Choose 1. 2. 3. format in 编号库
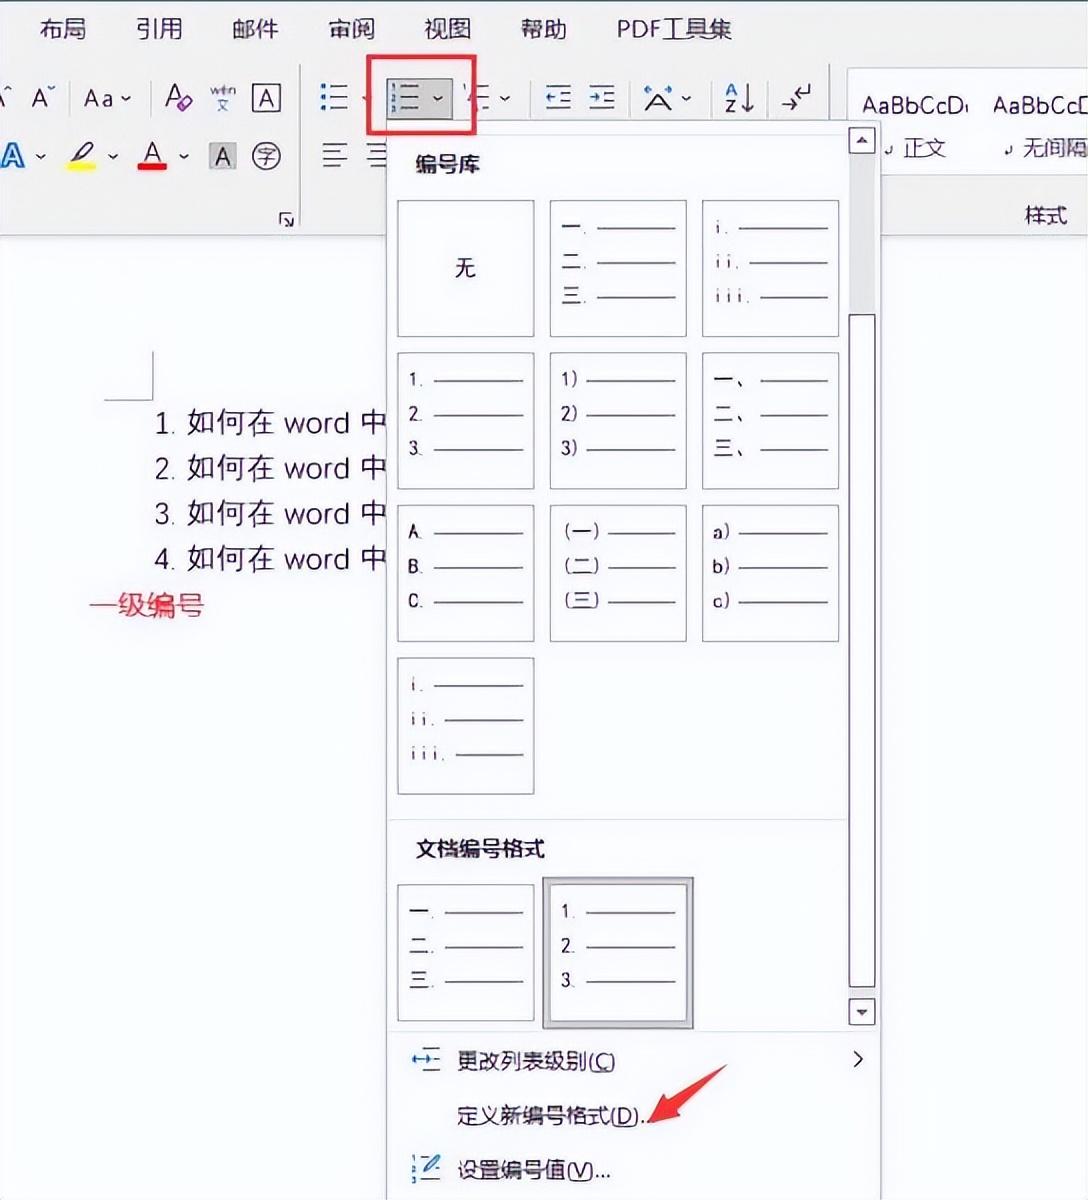Image resolution: width=1088 pixels, height=1200 pixels. pyautogui.click(x=466, y=420)
